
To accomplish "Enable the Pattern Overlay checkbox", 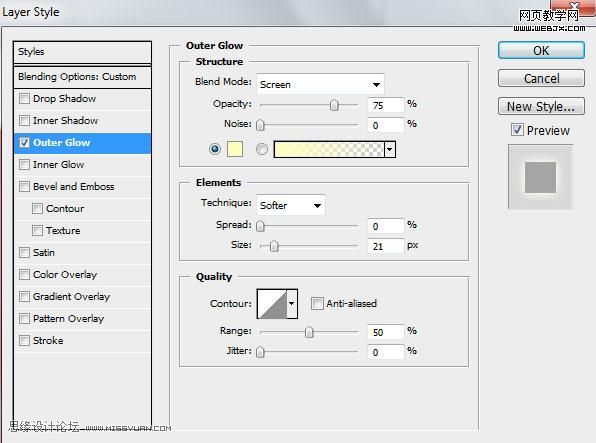I will (24, 318).
